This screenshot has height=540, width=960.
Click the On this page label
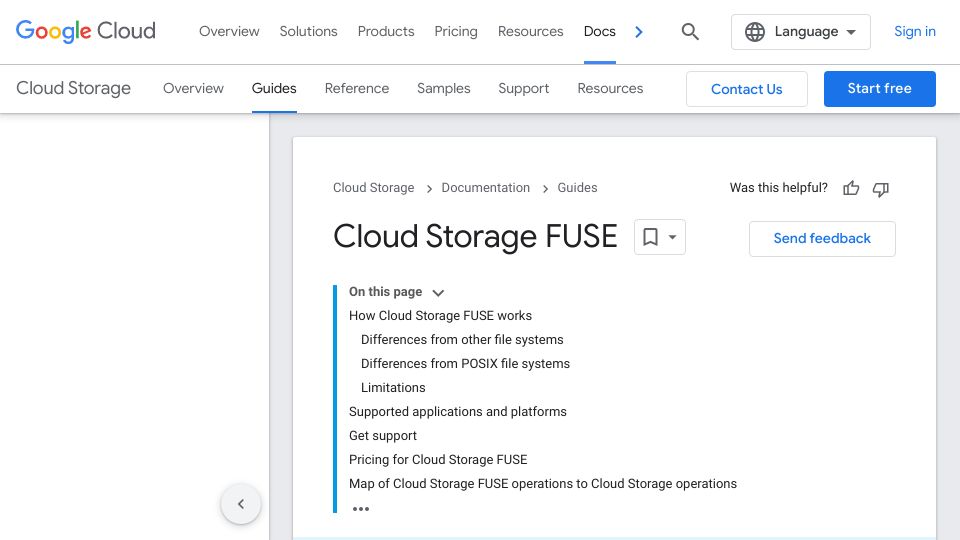pyautogui.click(x=386, y=292)
